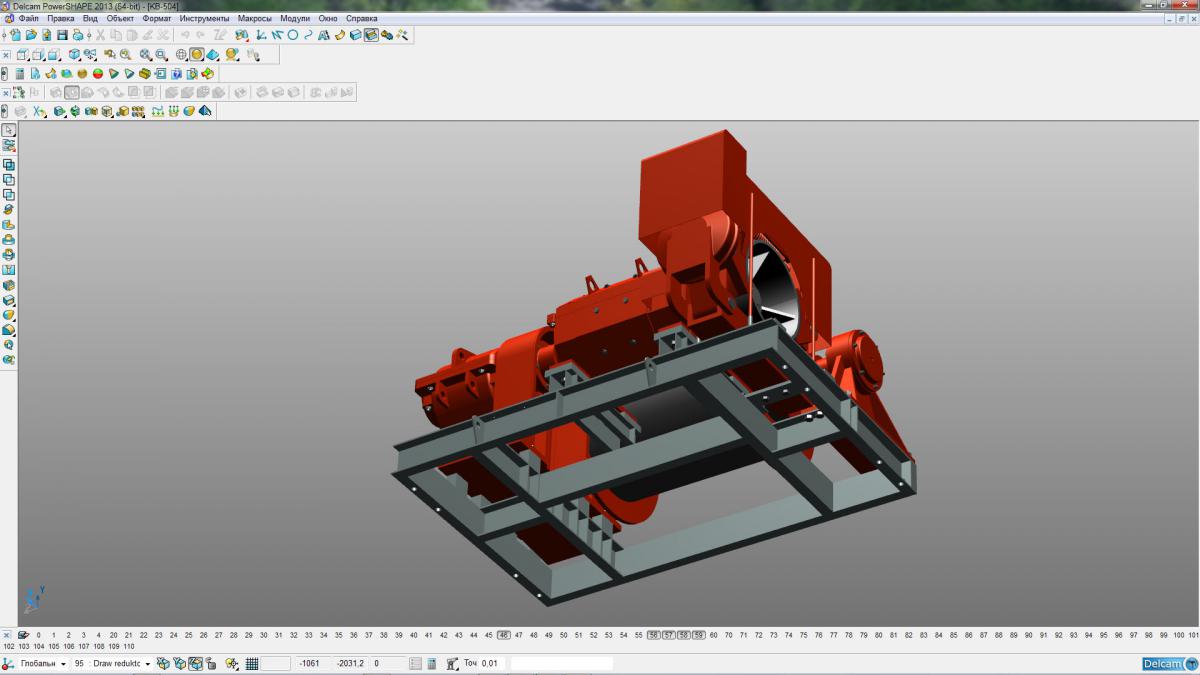Viewport: 1200px width, 675px height.
Task: Close the levels bar with its X button
Action: (6, 635)
